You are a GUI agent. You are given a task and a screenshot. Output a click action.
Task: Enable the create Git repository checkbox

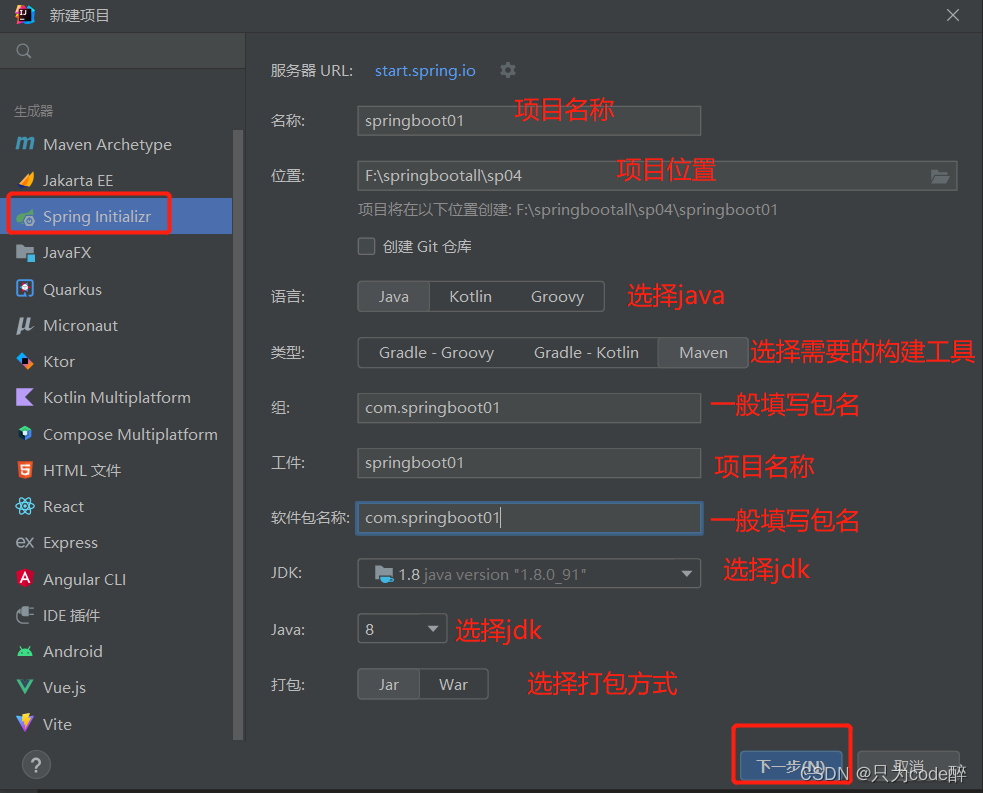(366, 246)
